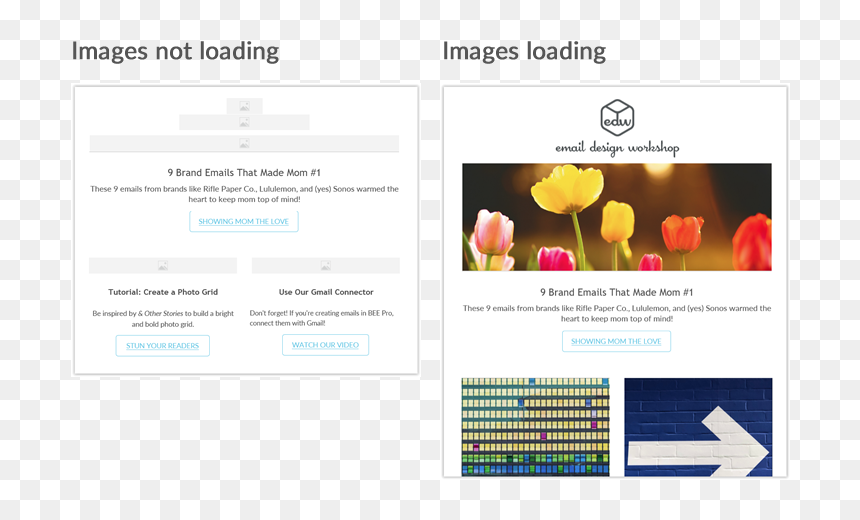The image size is (860, 520).
Task: Click broken image placeholder above Gmail Connector
Action: [x=326, y=265]
